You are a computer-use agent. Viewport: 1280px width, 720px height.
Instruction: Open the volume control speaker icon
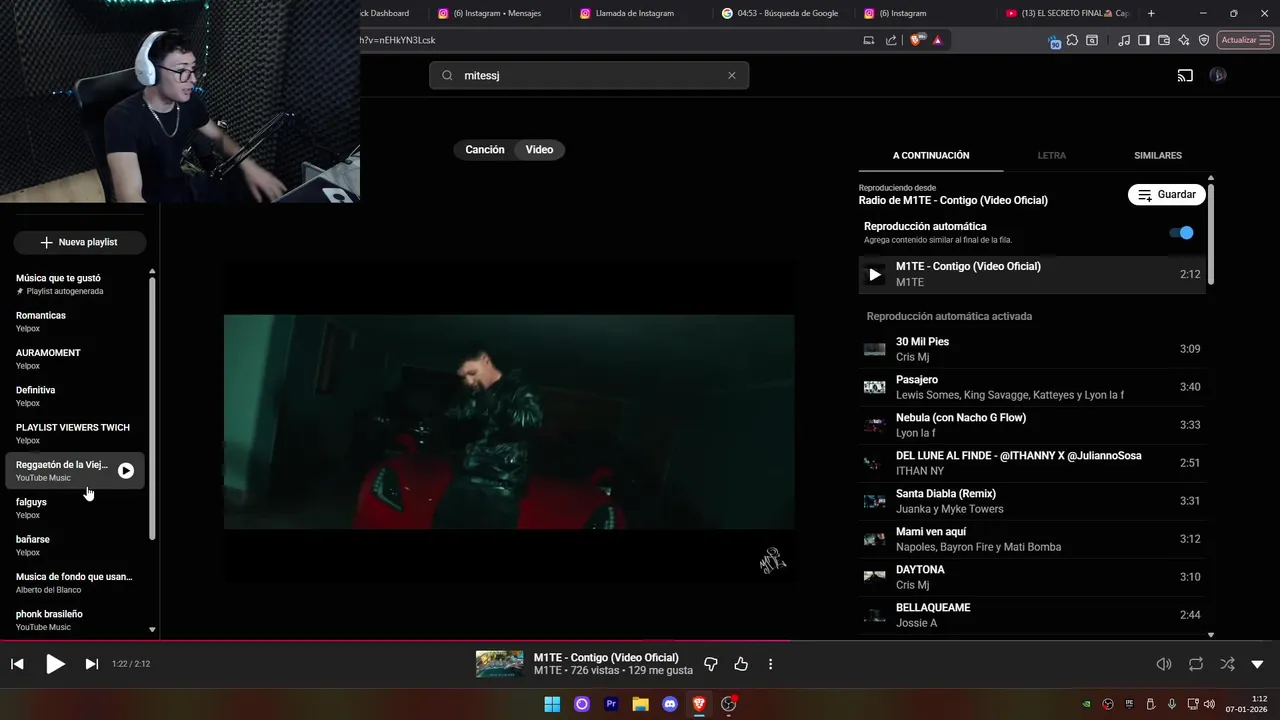(1164, 664)
